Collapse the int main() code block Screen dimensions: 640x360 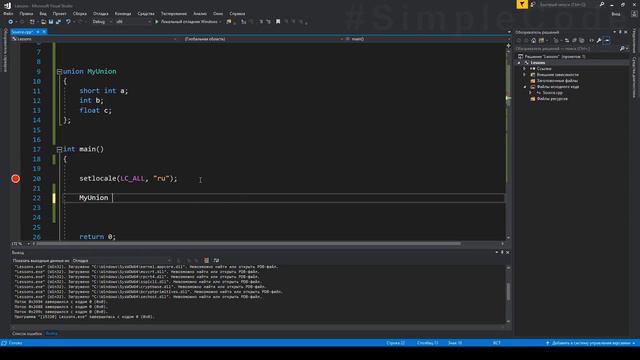click(59, 149)
